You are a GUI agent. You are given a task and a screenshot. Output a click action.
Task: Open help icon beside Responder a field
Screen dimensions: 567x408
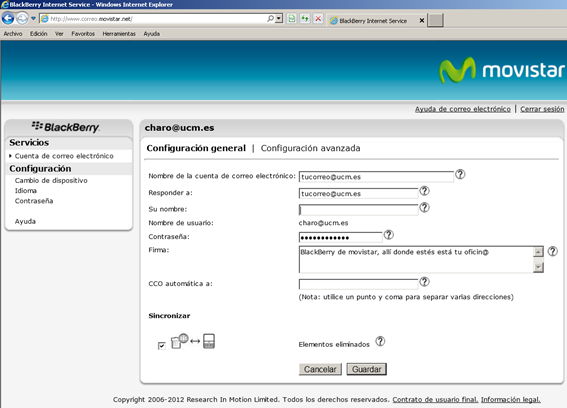[x=424, y=191]
